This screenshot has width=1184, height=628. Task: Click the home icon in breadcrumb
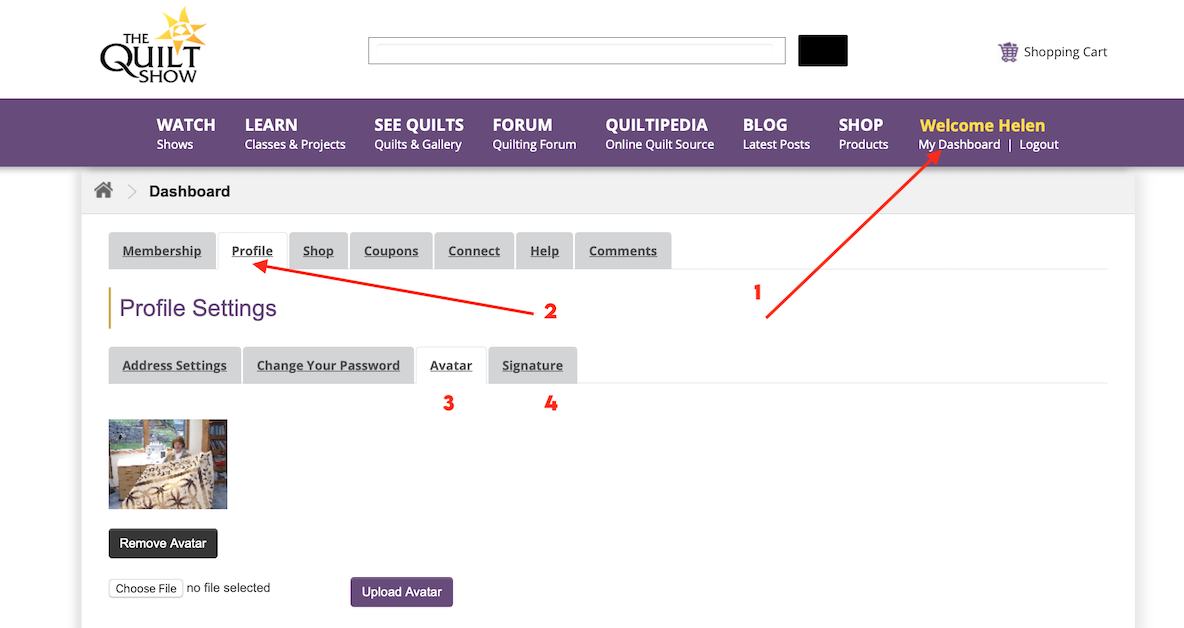pos(103,191)
